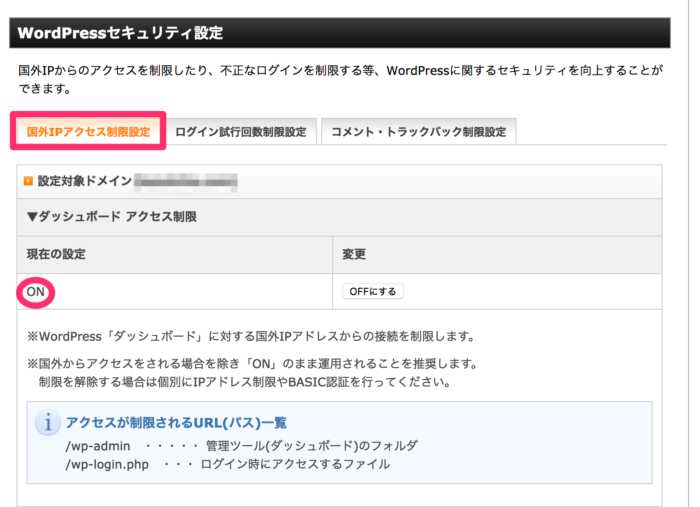Image resolution: width=700 pixels, height=507 pixels.
Task: Switch to ログイン試行回数制限設定 tab
Action: tap(241, 132)
